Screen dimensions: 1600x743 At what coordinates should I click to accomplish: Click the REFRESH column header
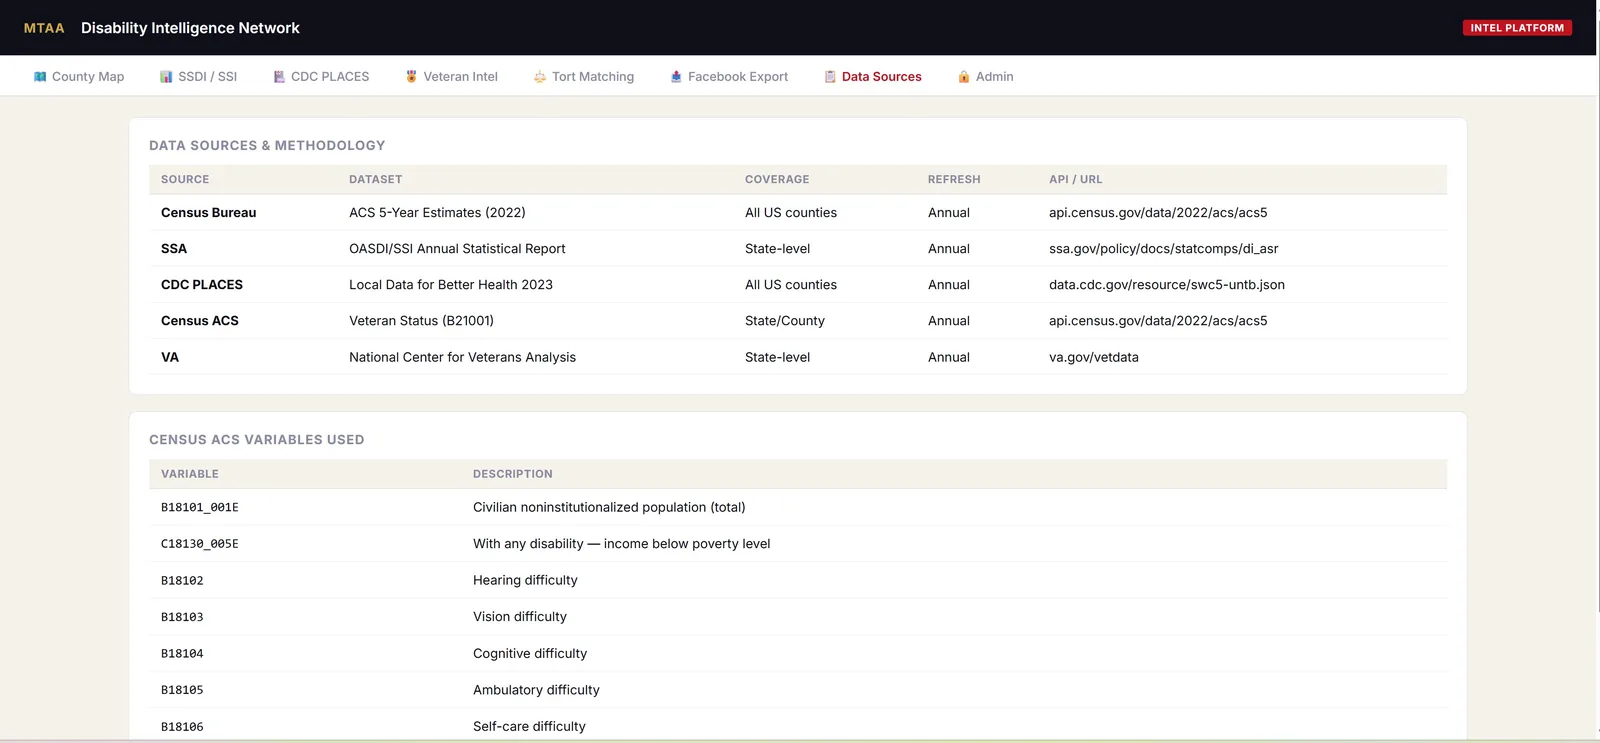tap(954, 180)
